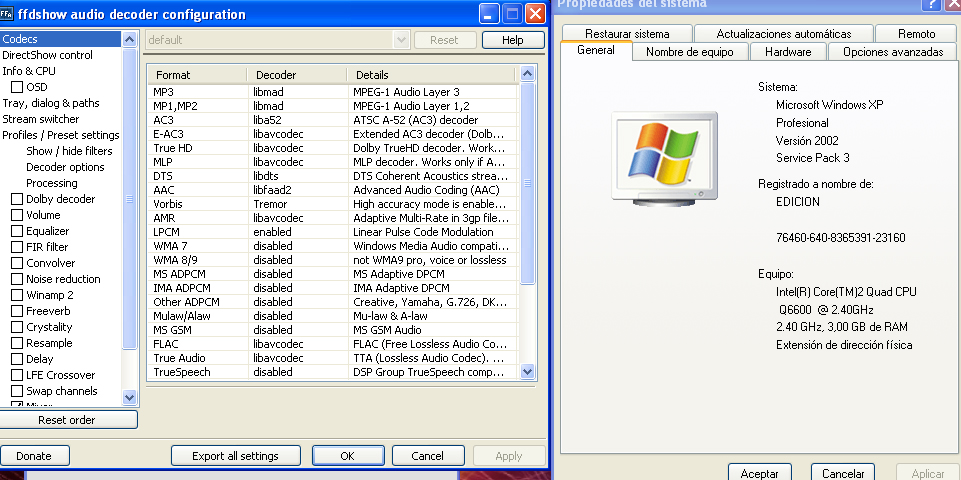The width and height of the screenshot is (961, 480).
Task: Click the codec list scrollbar thumb
Action: 527,183
